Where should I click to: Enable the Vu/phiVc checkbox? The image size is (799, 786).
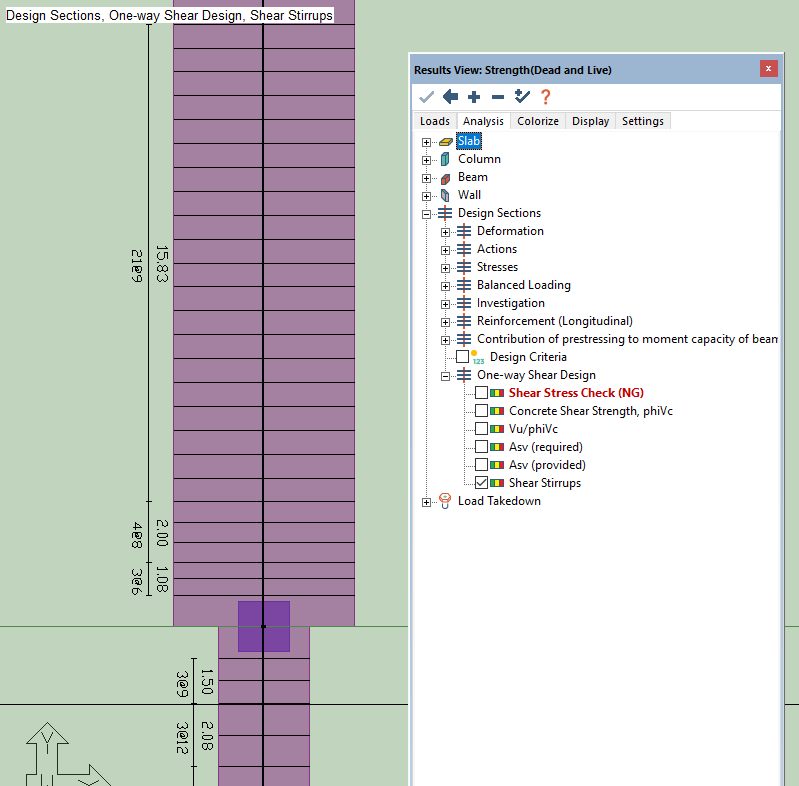click(482, 429)
